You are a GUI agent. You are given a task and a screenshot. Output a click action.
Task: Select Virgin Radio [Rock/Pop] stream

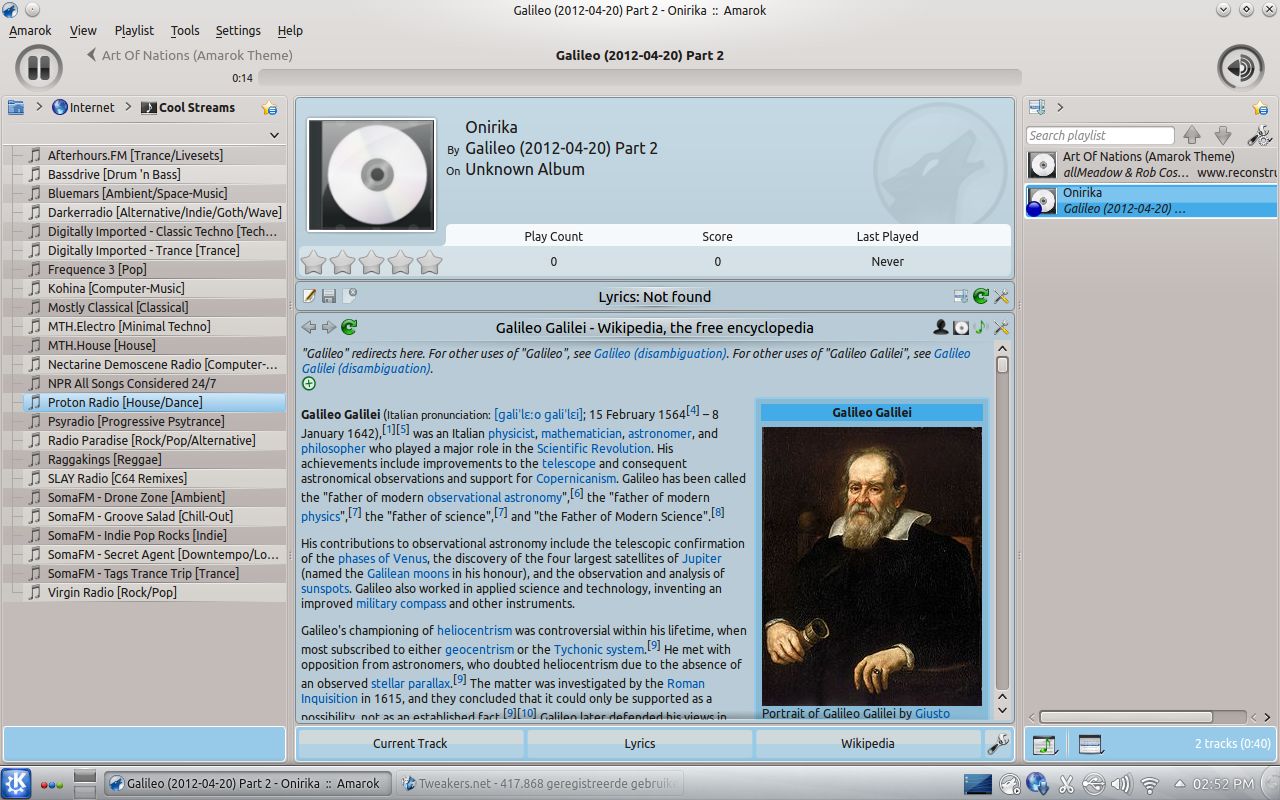[146, 592]
